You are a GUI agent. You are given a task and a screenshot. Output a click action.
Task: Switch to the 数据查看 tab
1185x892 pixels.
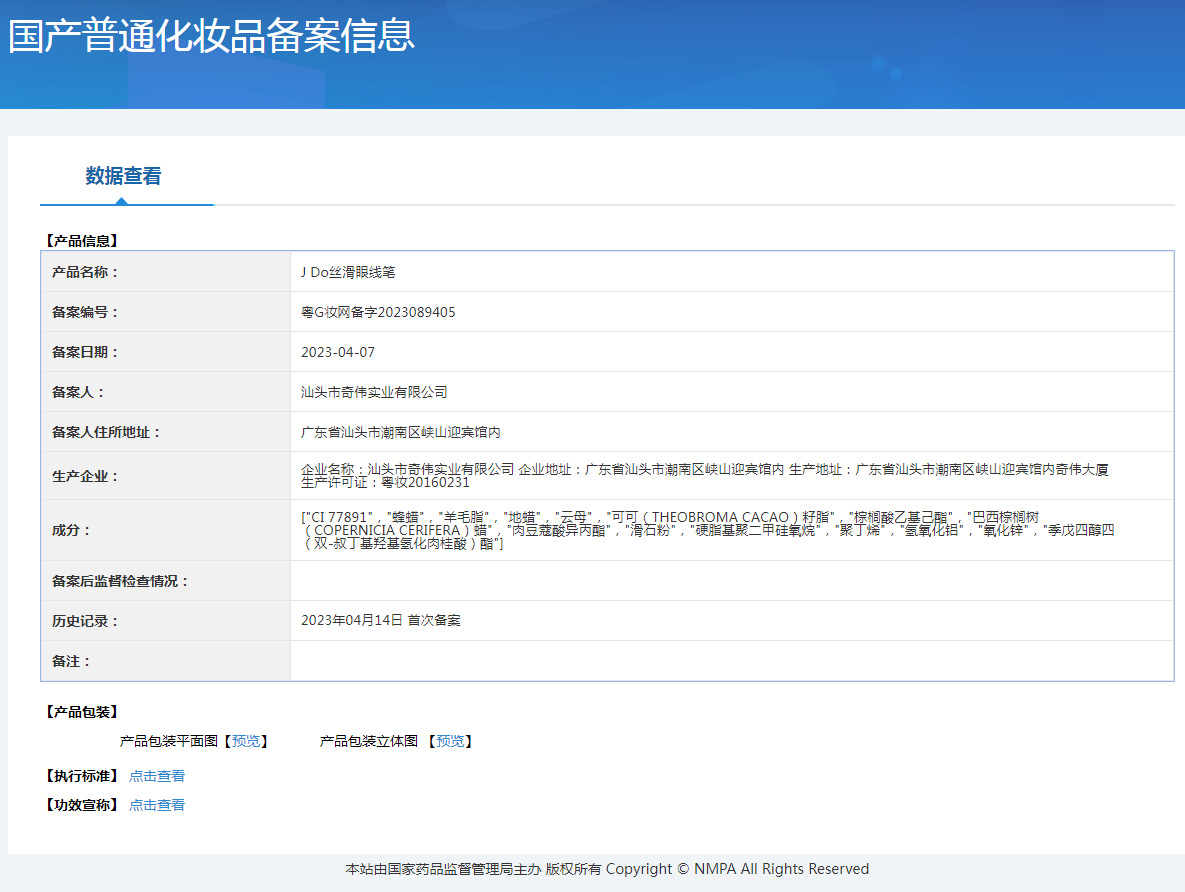point(123,177)
